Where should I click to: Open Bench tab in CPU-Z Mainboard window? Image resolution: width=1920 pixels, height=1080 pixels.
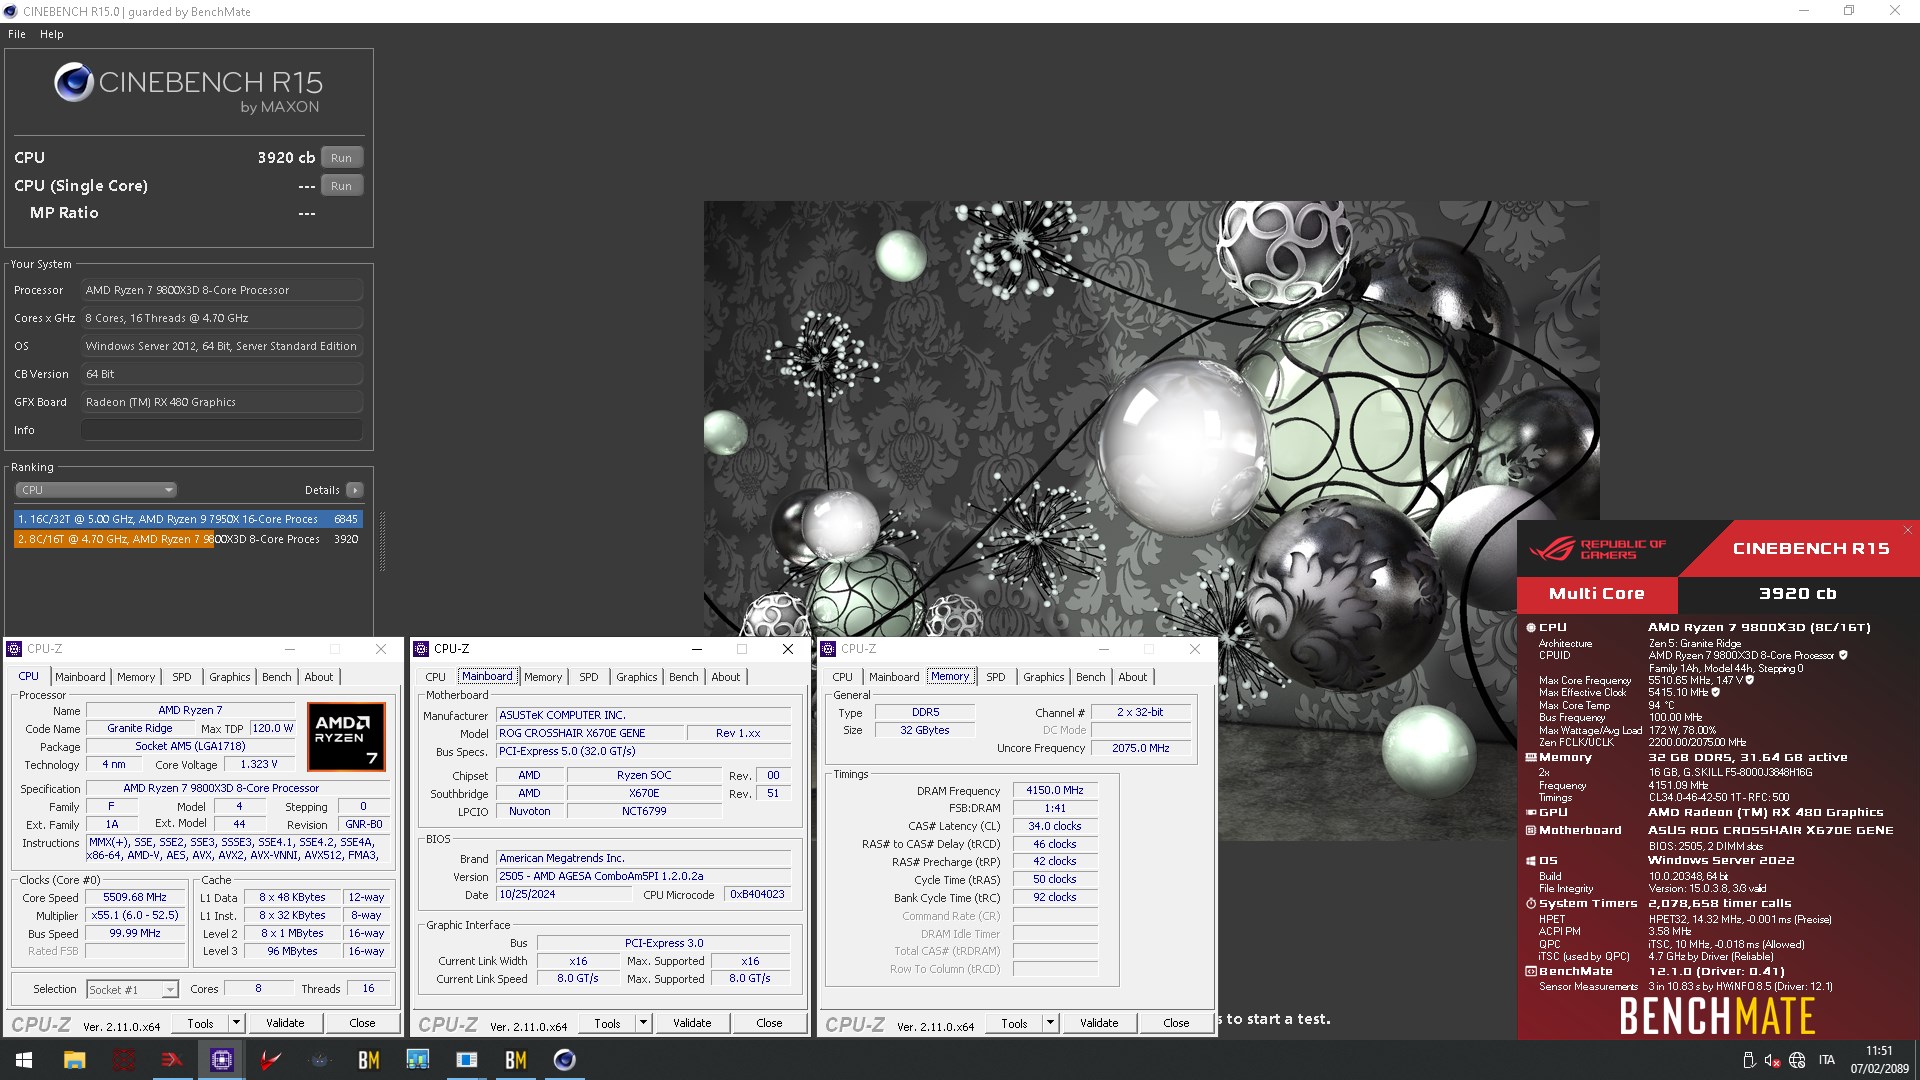click(684, 677)
